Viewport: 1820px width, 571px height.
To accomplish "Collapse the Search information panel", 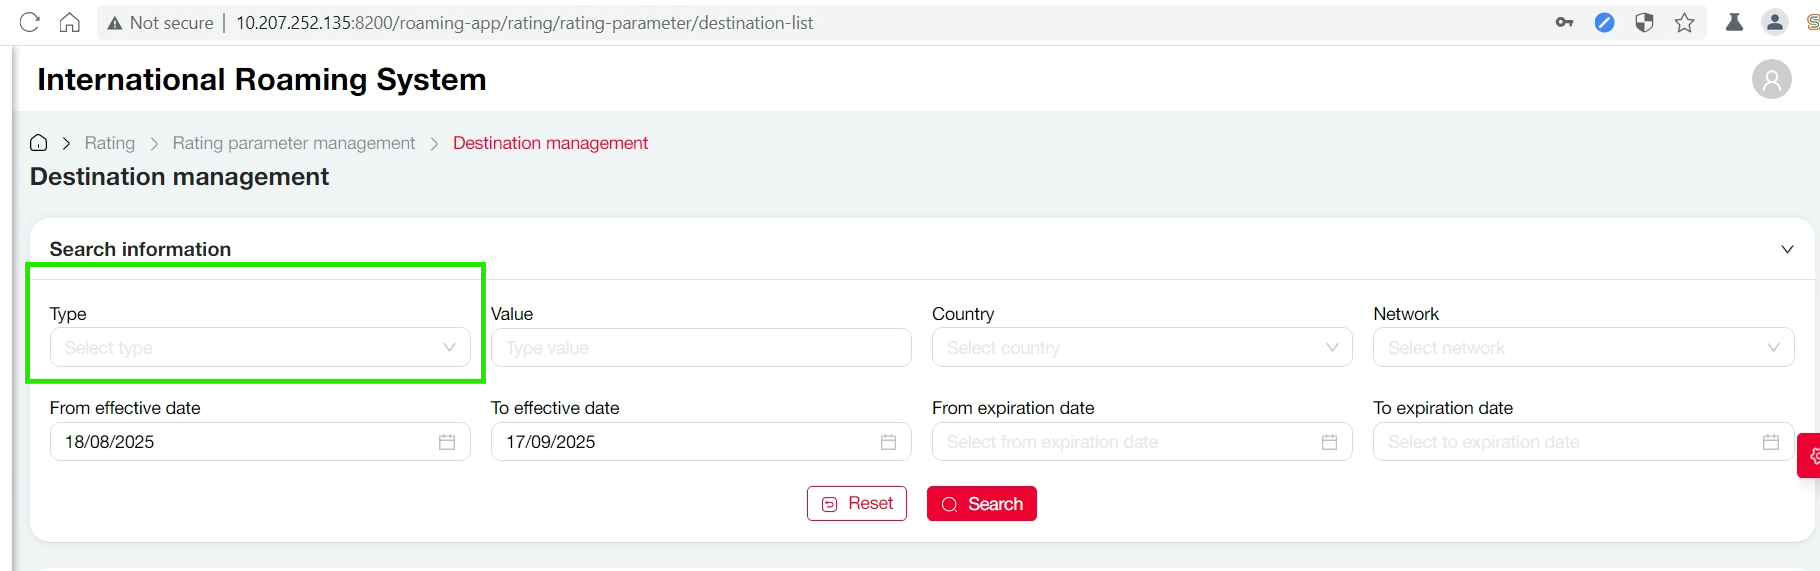I will pyautogui.click(x=1787, y=249).
